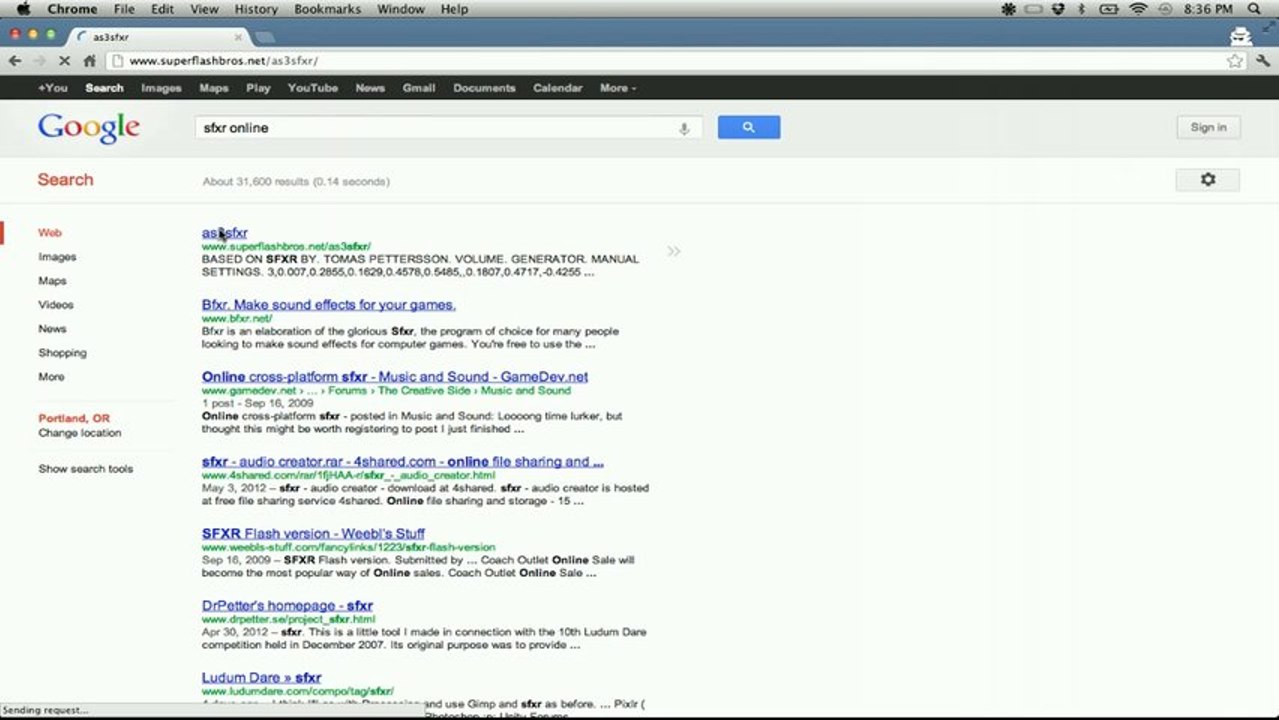Show preview arrows for as3sfxr result
The width and height of the screenshot is (1279, 720).
pyautogui.click(x=674, y=251)
